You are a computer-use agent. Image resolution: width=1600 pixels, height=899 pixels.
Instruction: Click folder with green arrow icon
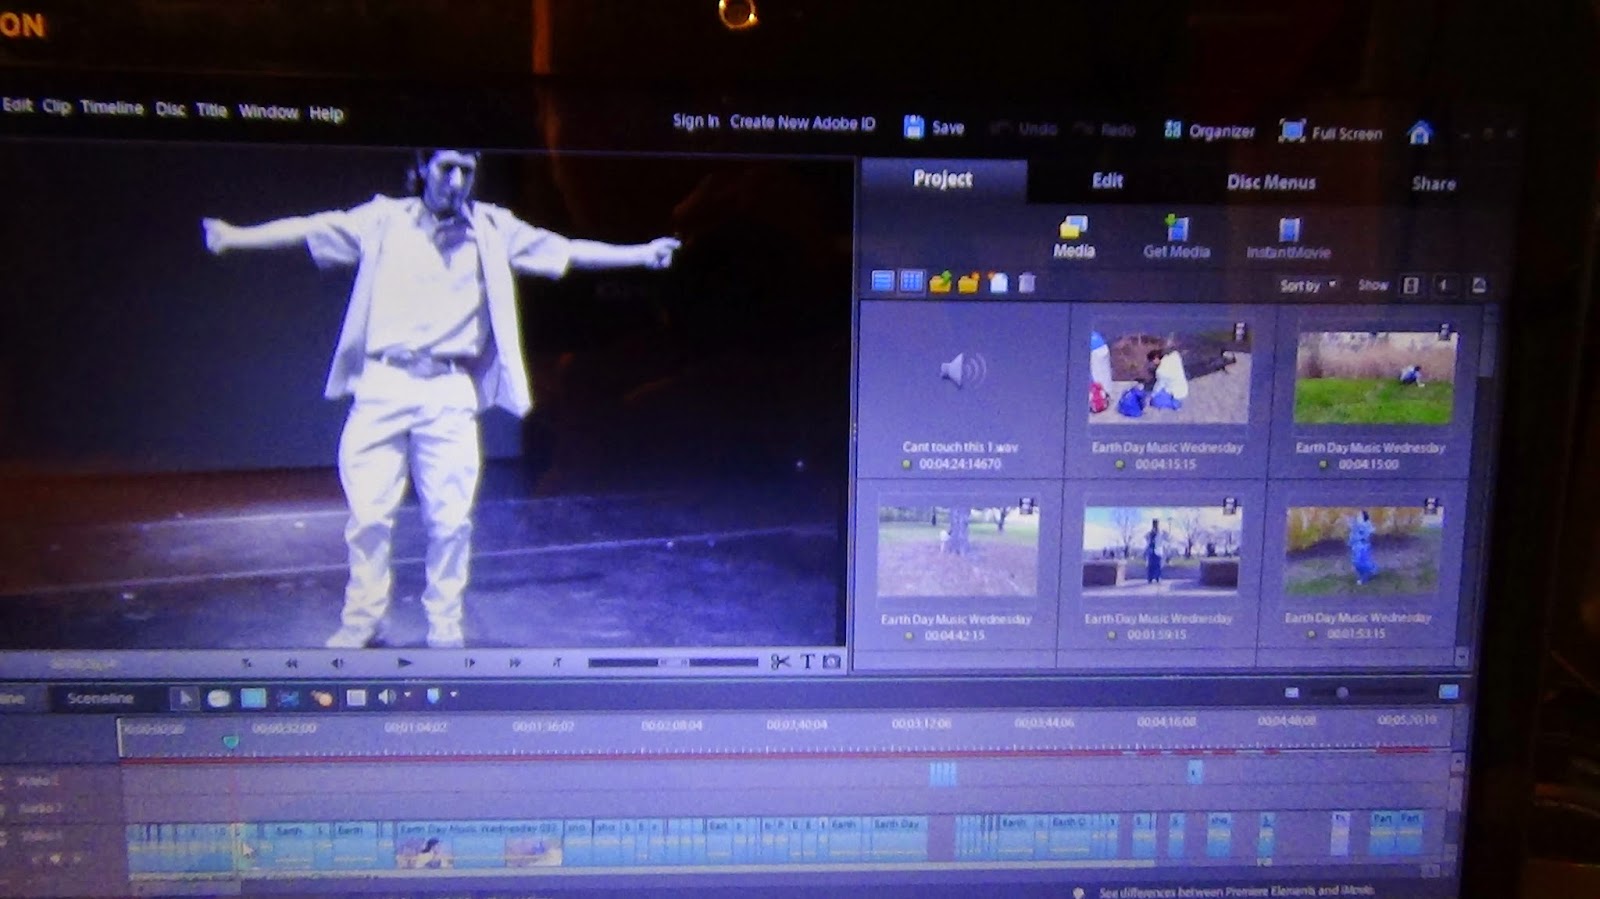pos(940,283)
